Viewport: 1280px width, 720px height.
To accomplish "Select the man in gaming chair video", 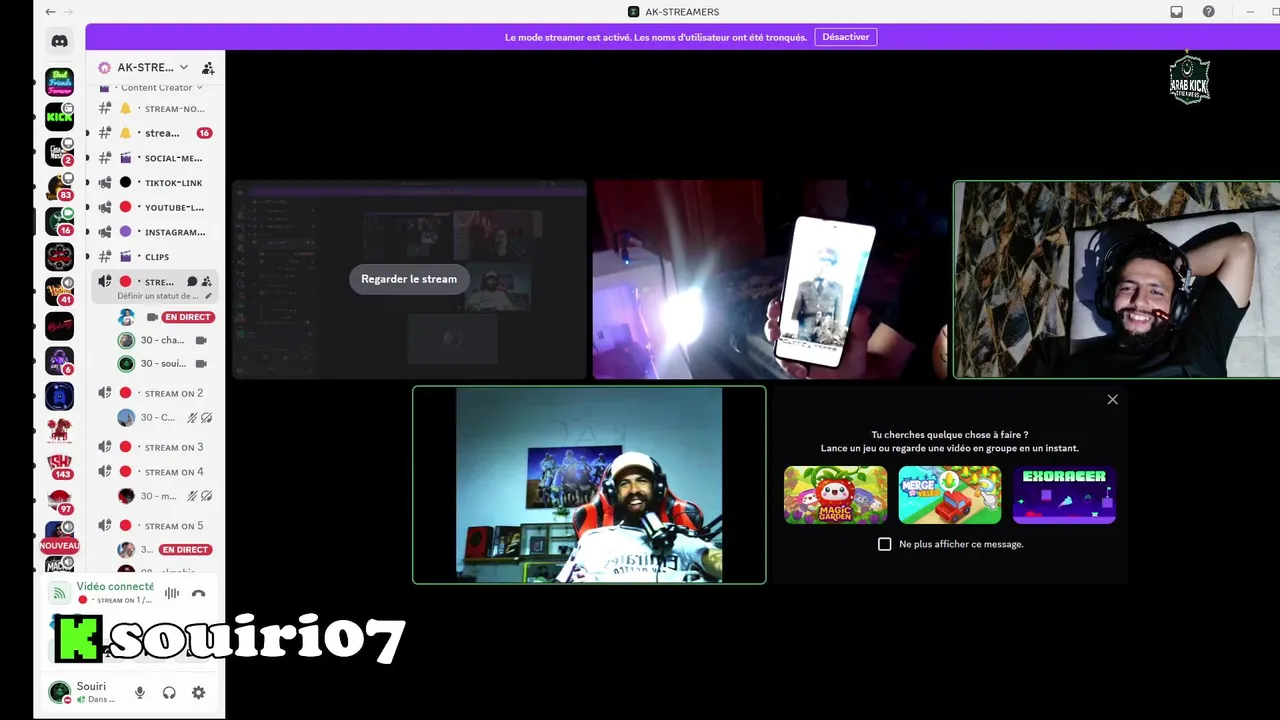I will (x=589, y=485).
